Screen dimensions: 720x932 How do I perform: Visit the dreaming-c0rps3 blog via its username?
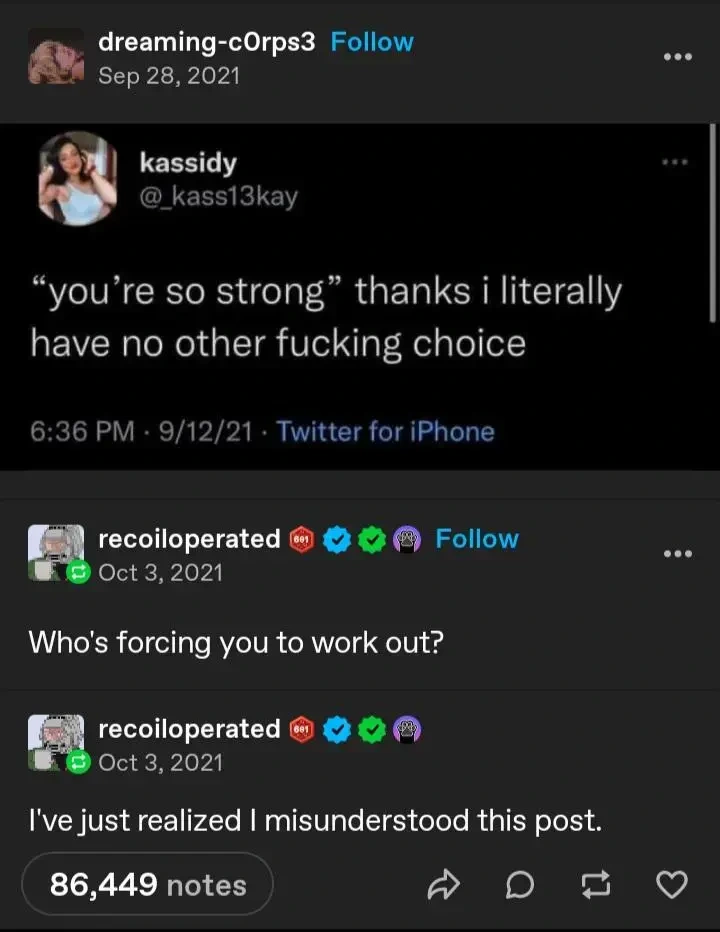coord(207,42)
